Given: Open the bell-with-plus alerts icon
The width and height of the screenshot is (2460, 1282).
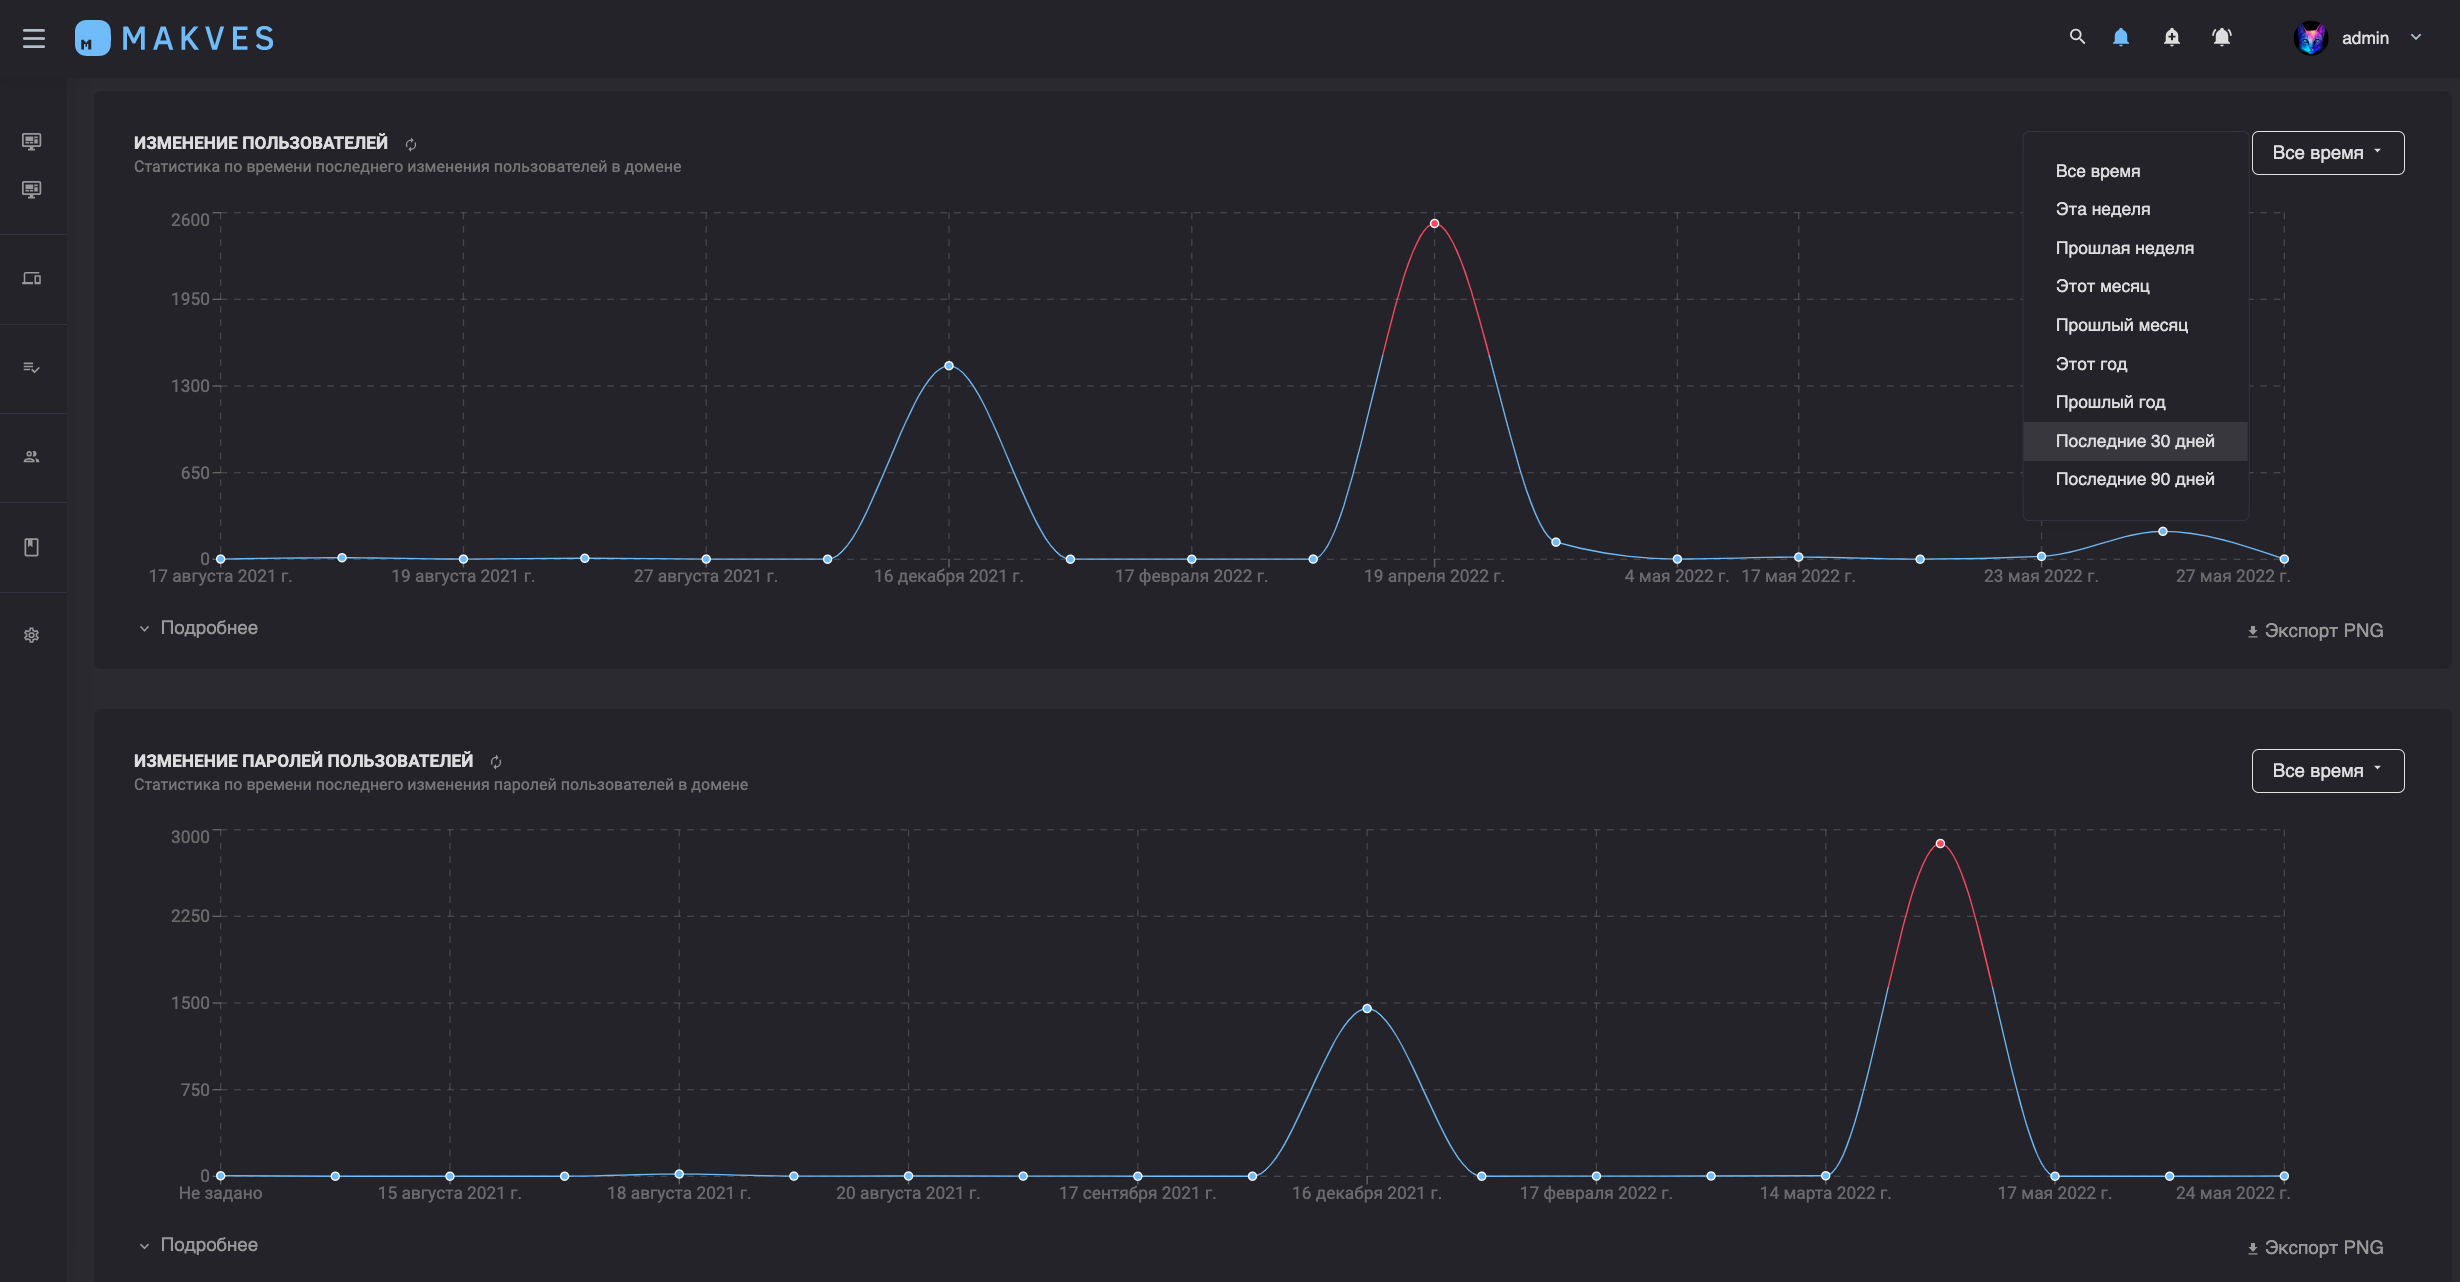Looking at the screenshot, I should coord(2172,37).
